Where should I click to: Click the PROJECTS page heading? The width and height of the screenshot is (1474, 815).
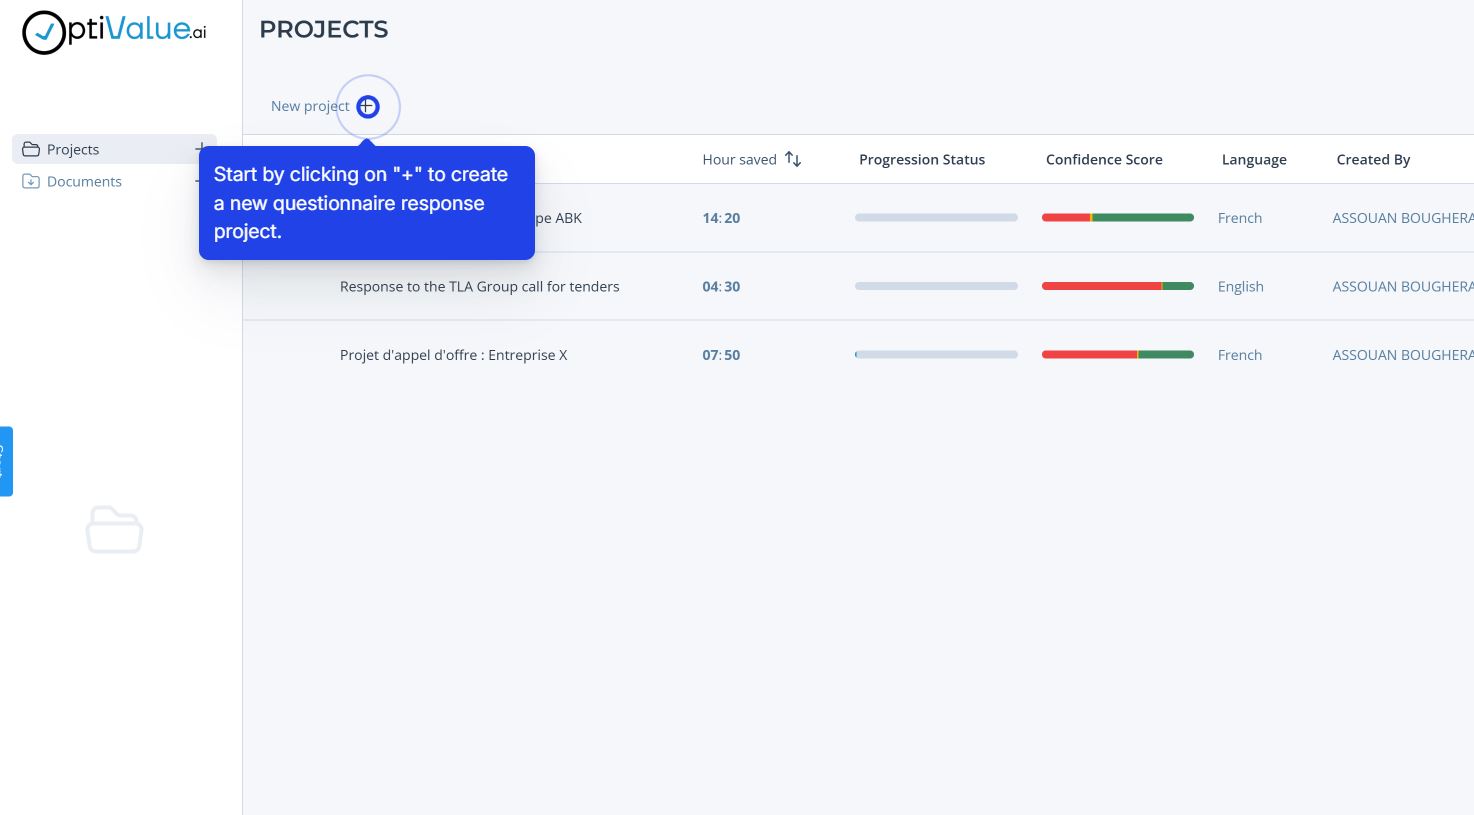click(x=324, y=29)
